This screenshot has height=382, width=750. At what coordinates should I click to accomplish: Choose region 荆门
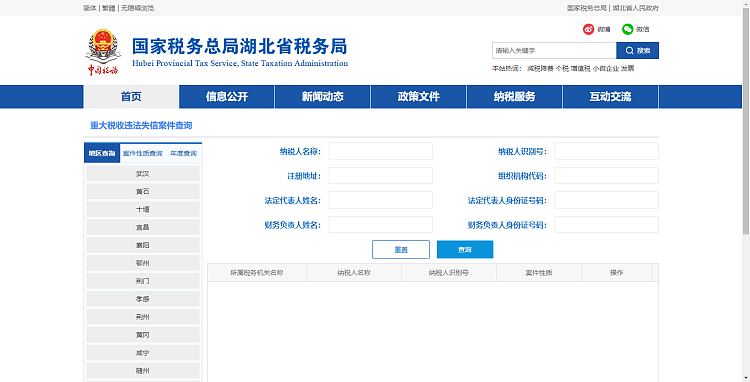(143, 281)
